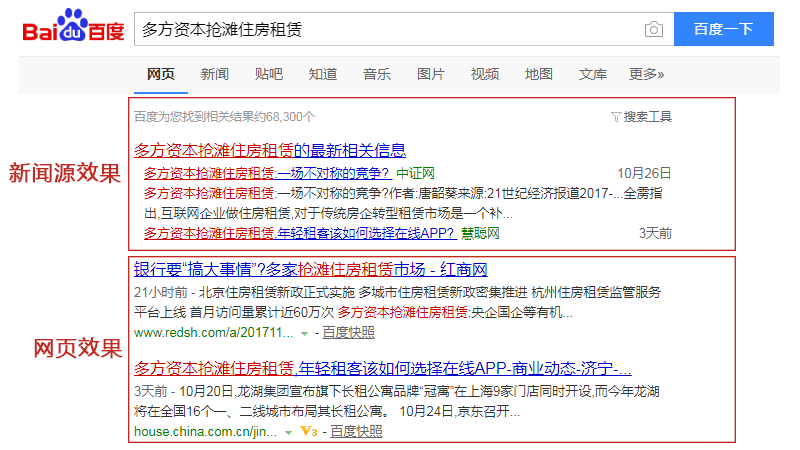
Task: Open result 银行要"搞大事情" 红商网
Action: [311, 269]
